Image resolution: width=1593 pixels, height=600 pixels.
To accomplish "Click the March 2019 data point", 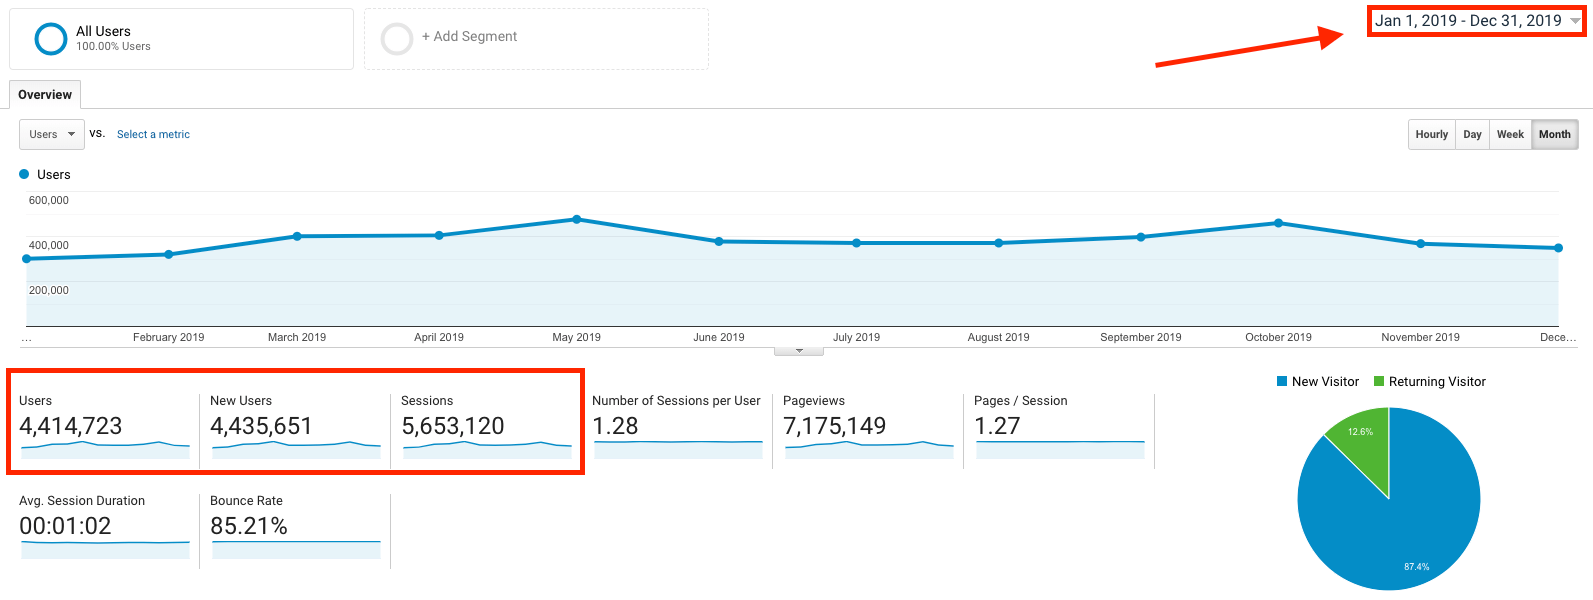I will [297, 236].
